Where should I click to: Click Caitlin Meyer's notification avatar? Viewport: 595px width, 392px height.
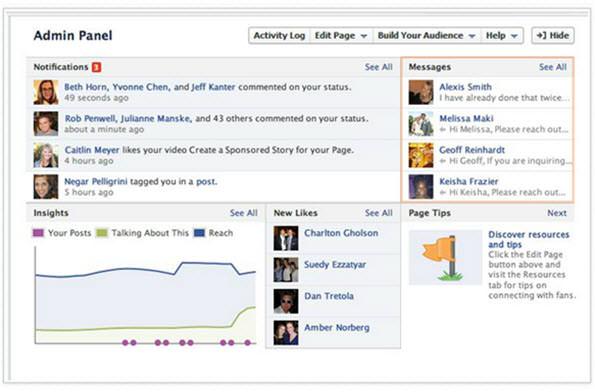click(x=46, y=155)
